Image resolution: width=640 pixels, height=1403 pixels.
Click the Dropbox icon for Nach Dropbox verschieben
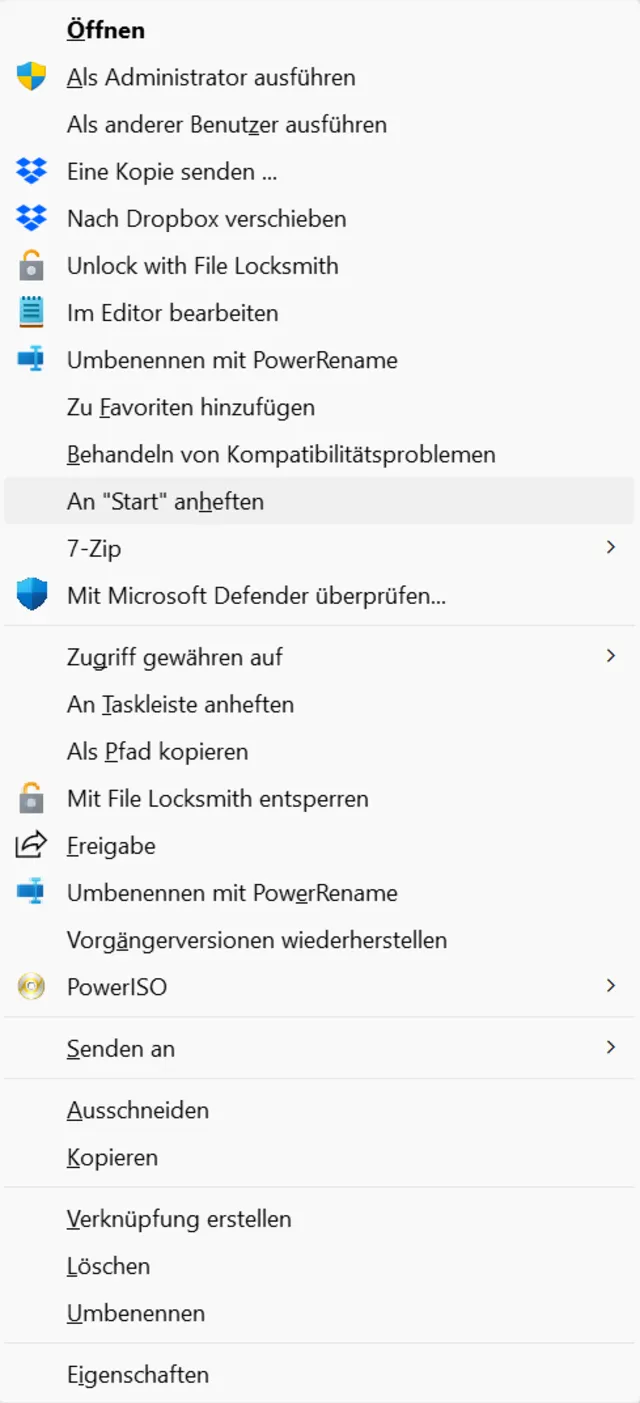pos(32,218)
